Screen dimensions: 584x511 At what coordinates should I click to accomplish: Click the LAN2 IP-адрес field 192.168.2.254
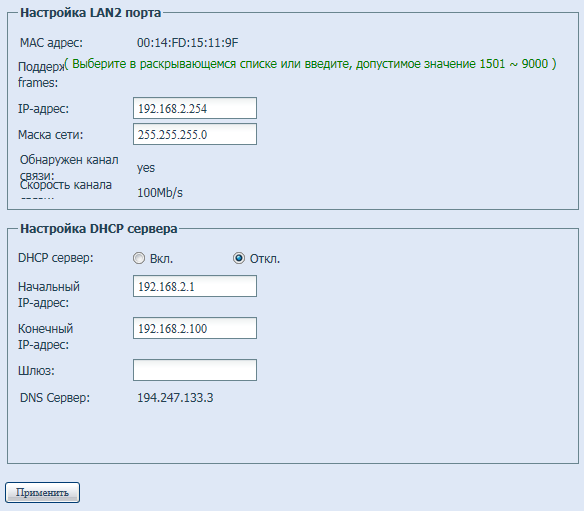(x=195, y=108)
